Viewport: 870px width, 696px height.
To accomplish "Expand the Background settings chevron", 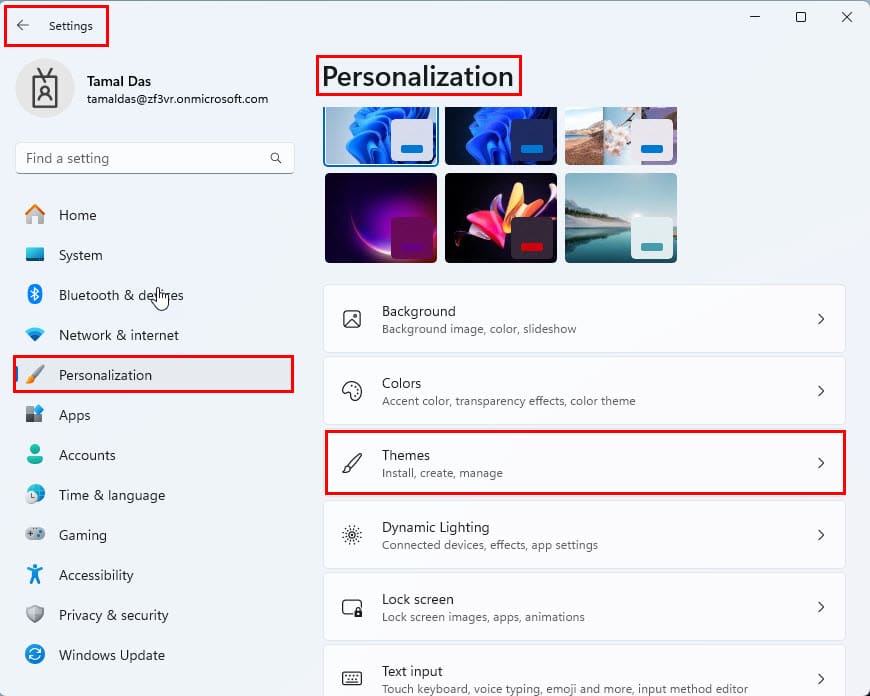I will click(821, 319).
